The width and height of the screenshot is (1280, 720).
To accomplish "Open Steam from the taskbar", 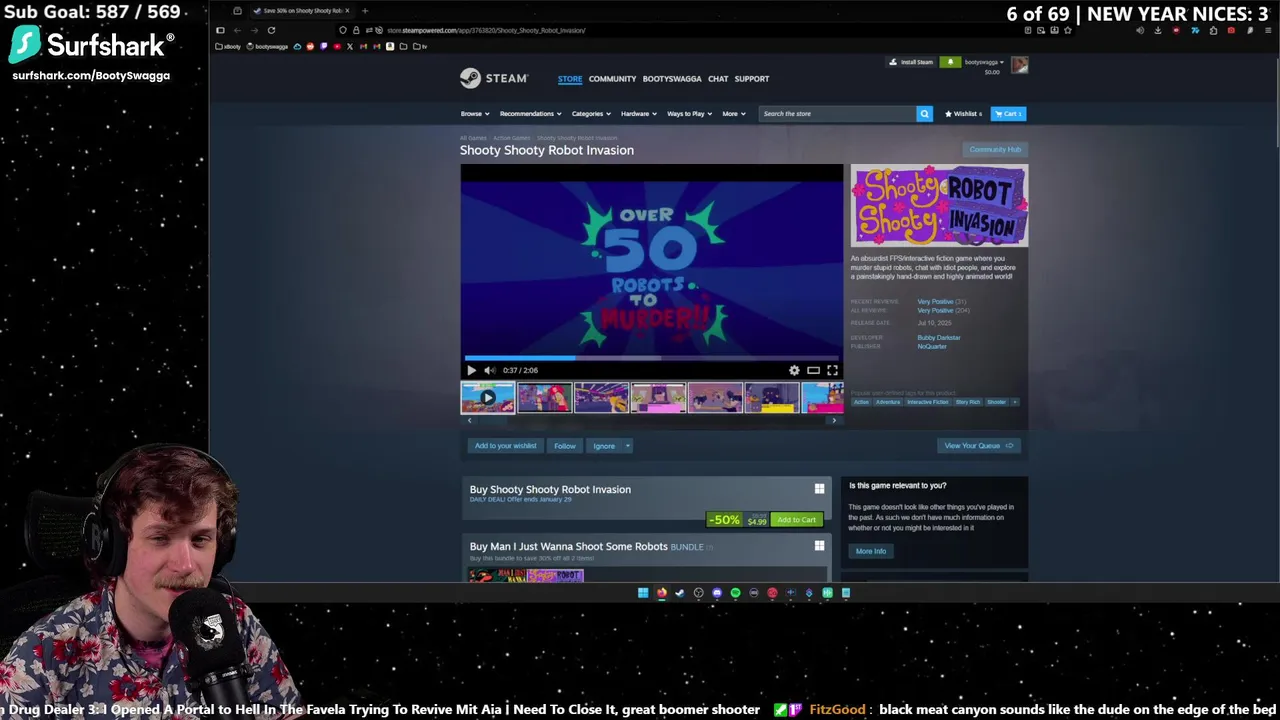I will [x=680, y=593].
